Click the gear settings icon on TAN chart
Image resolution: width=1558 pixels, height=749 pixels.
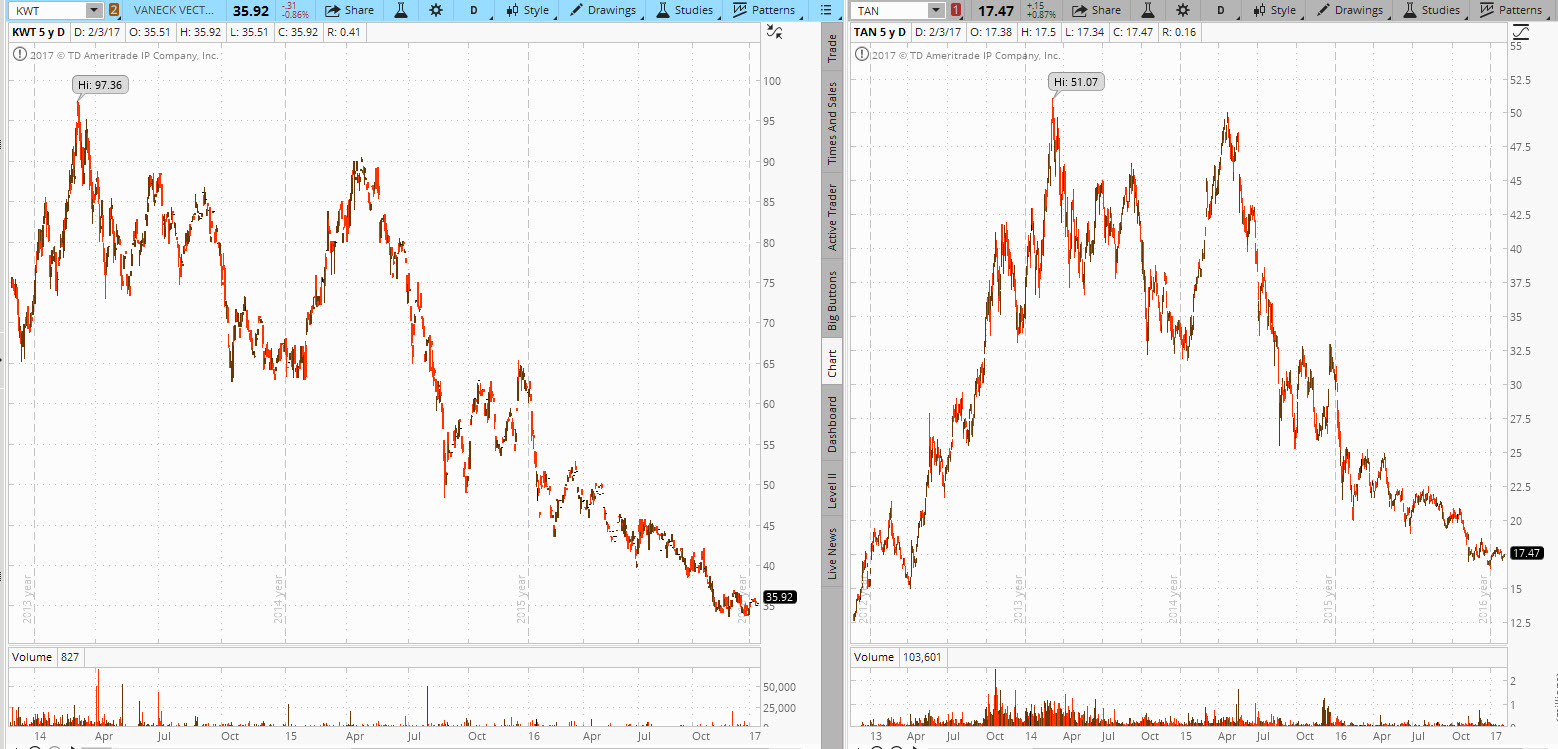(x=1182, y=10)
